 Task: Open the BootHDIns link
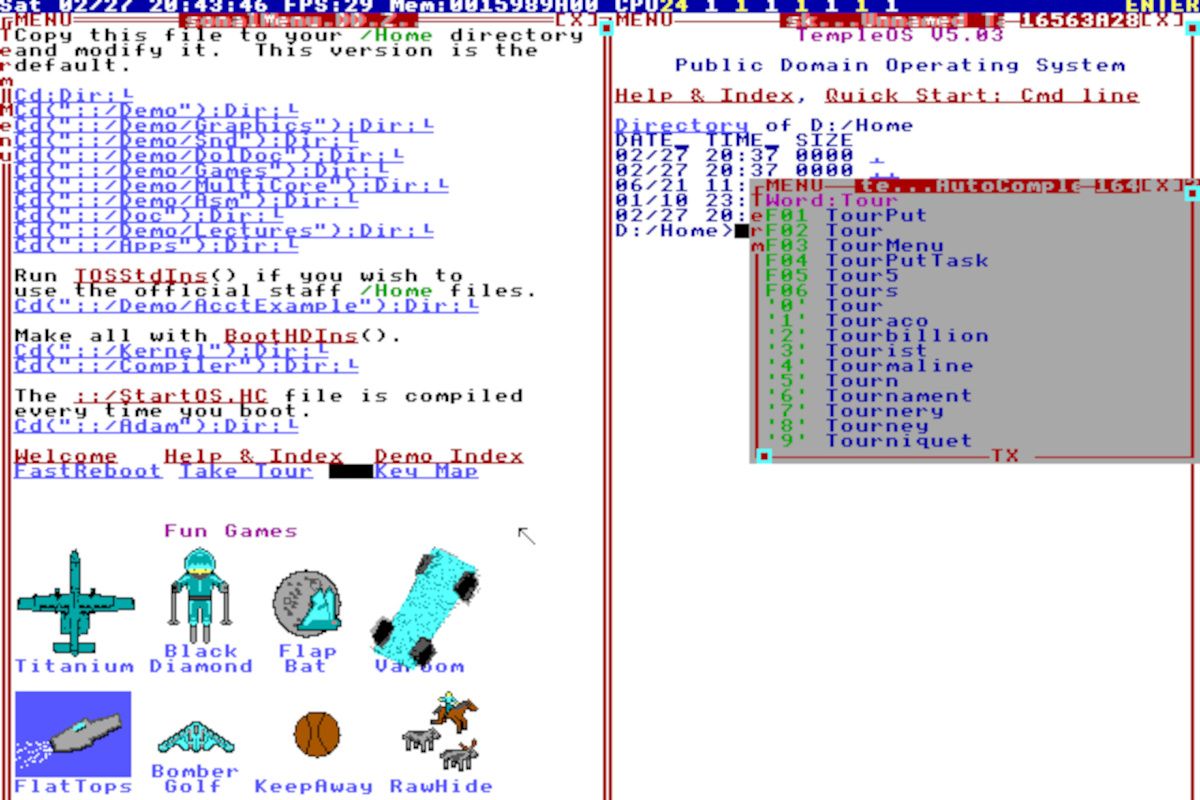pos(291,336)
